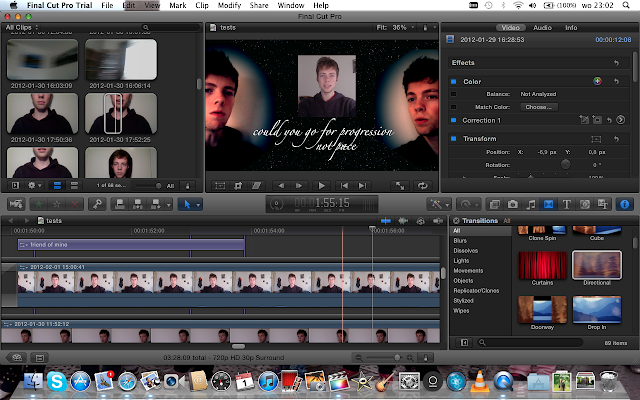Click the Transitions search field
Viewport: 640px width, 400px height.
tap(531, 342)
